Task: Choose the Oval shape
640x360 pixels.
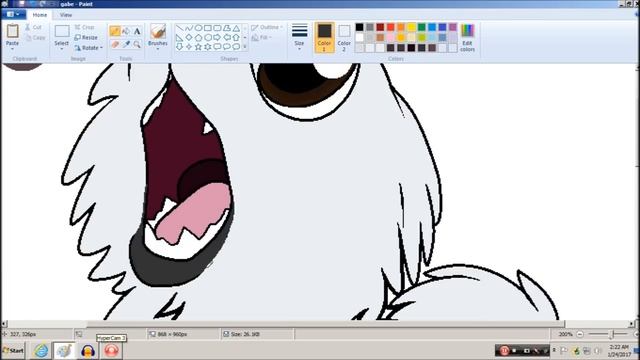Action: (x=198, y=28)
